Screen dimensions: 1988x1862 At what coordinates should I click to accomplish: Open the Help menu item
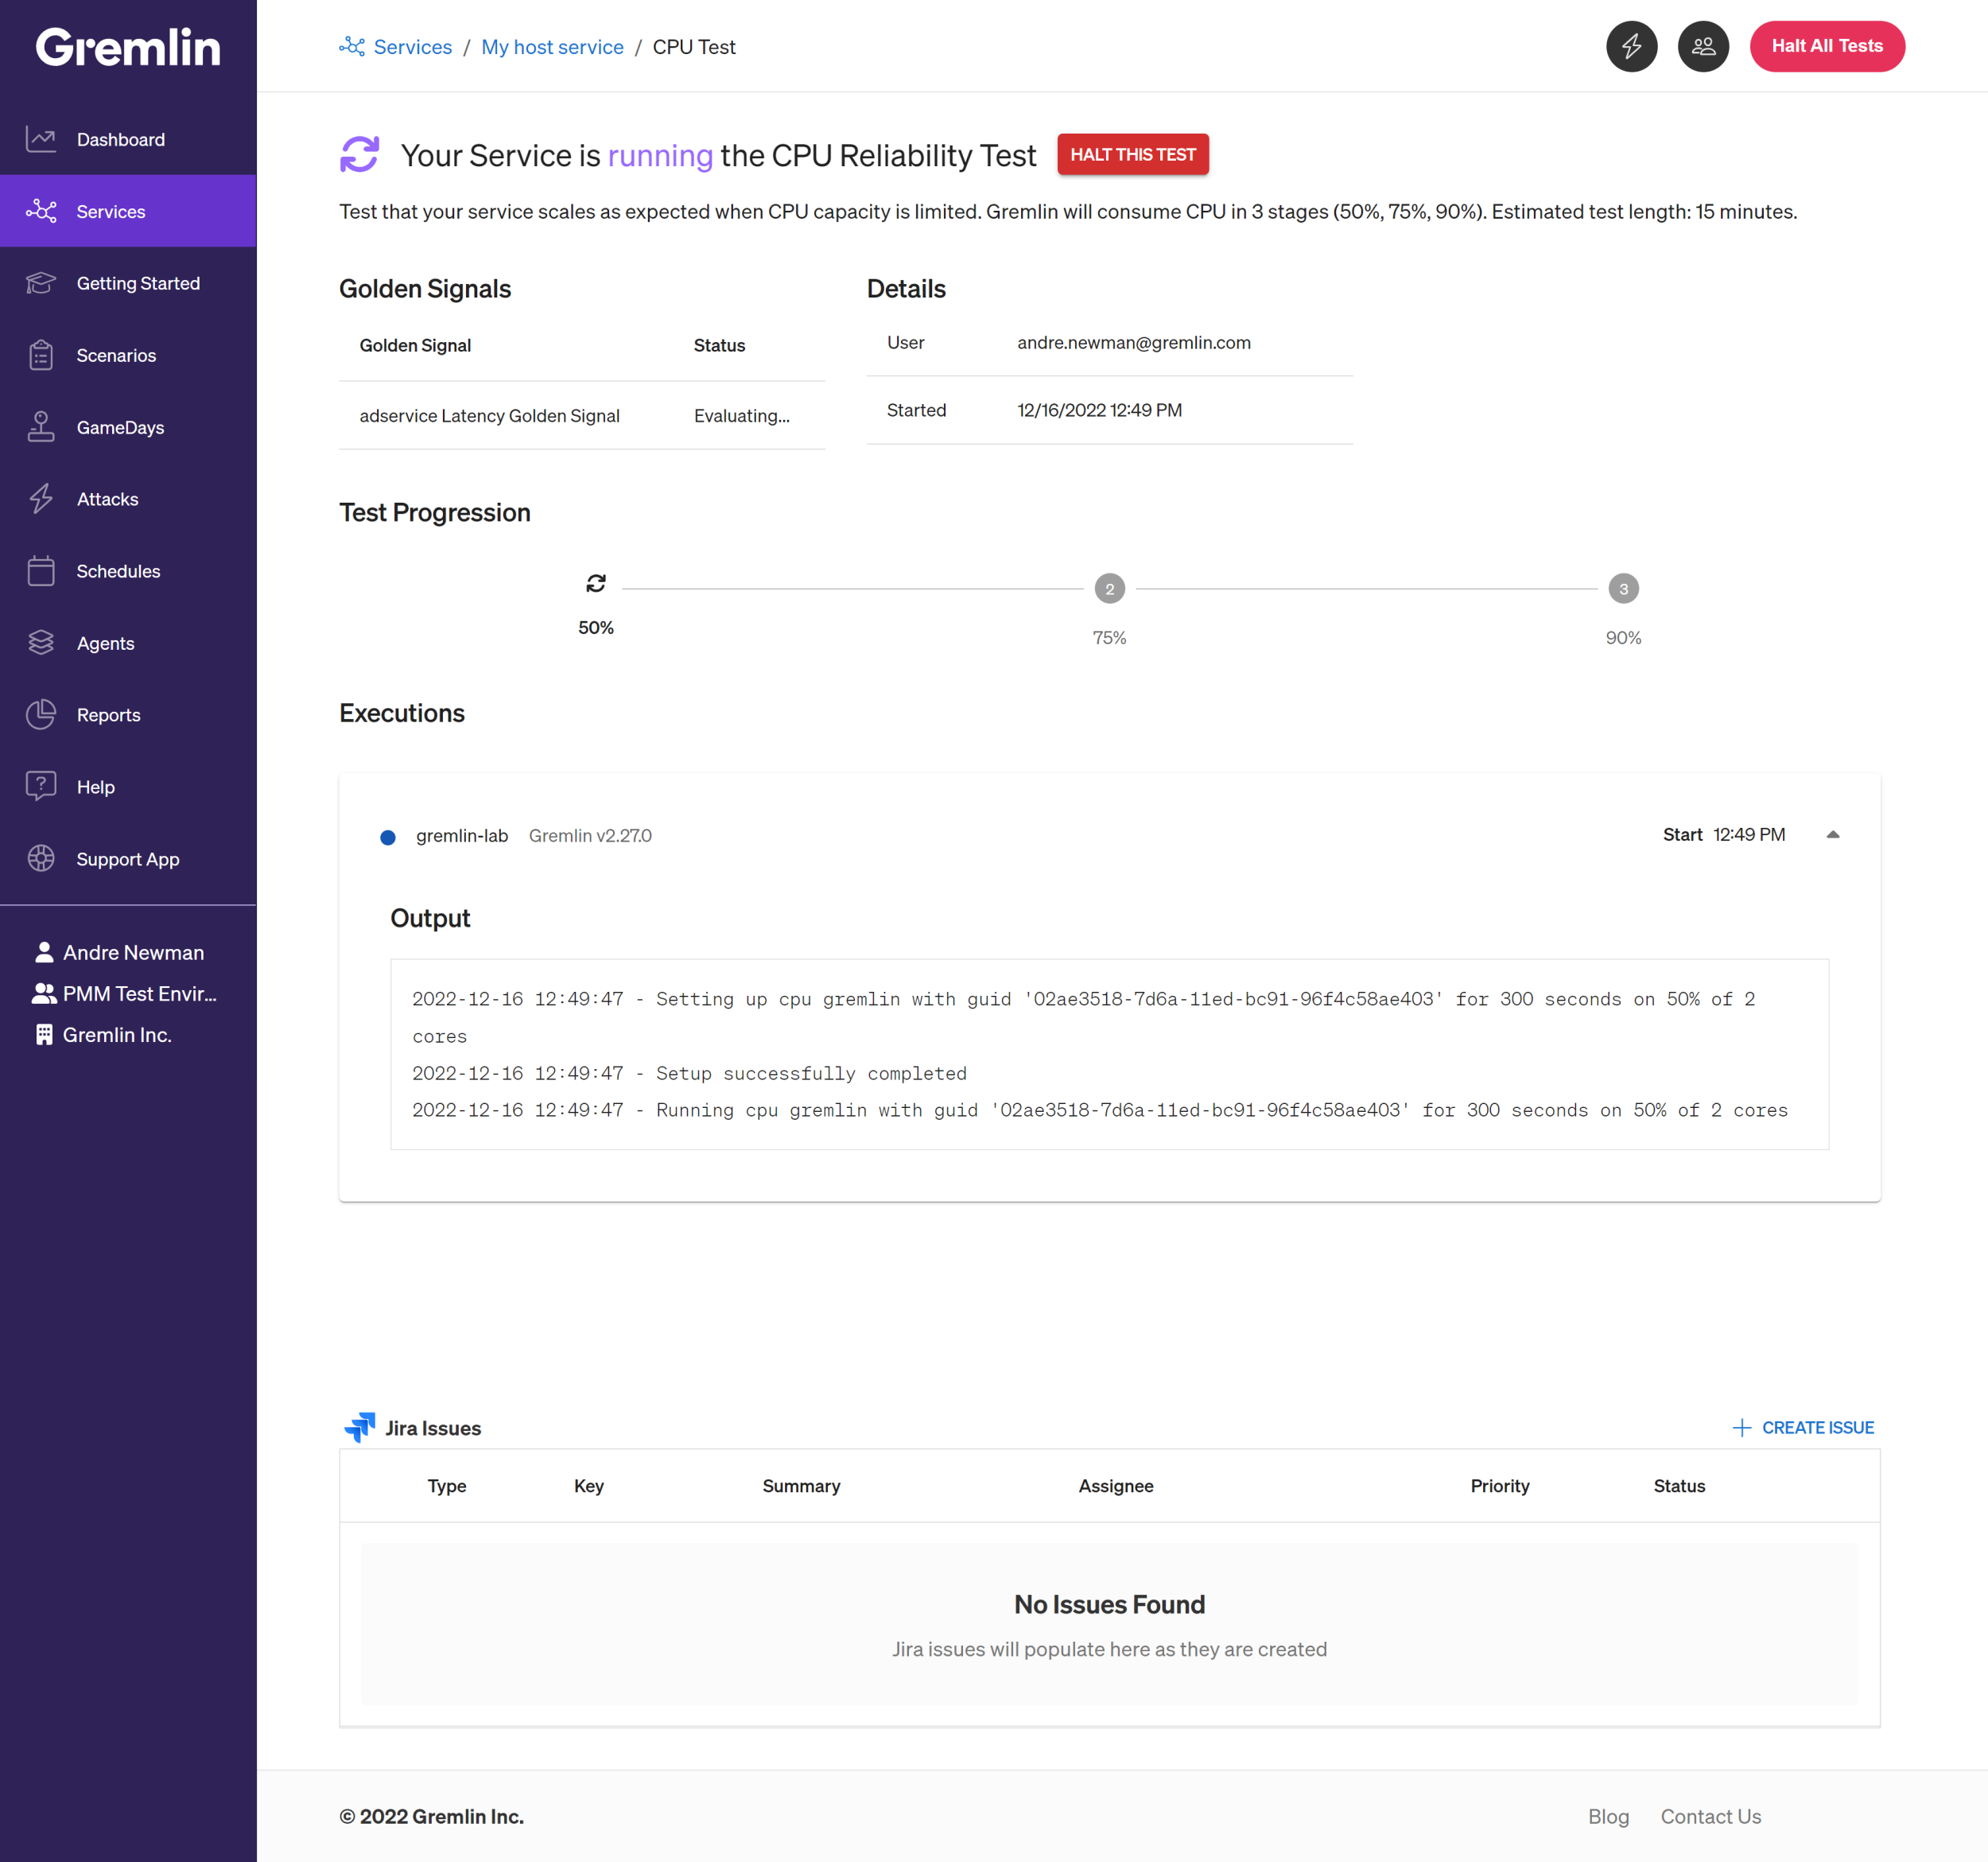[128, 787]
